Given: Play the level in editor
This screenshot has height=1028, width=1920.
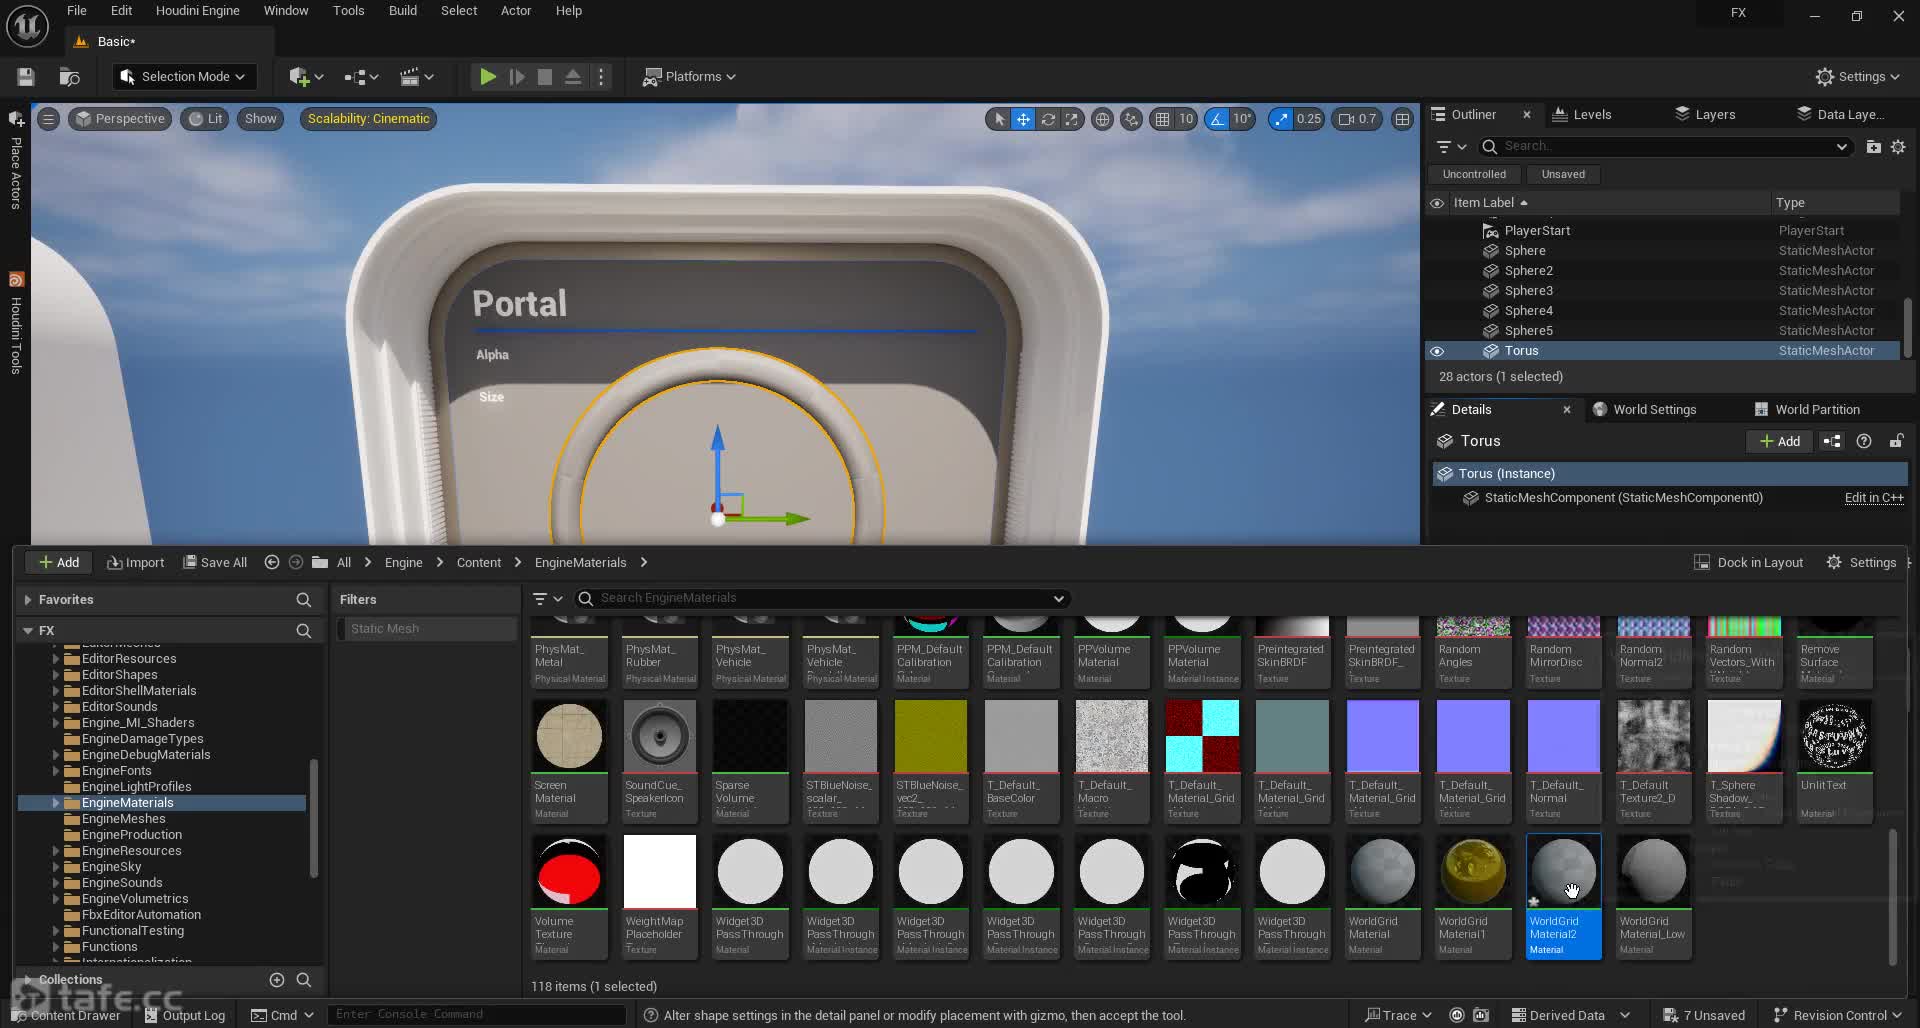Looking at the screenshot, I should coord(487,77).
